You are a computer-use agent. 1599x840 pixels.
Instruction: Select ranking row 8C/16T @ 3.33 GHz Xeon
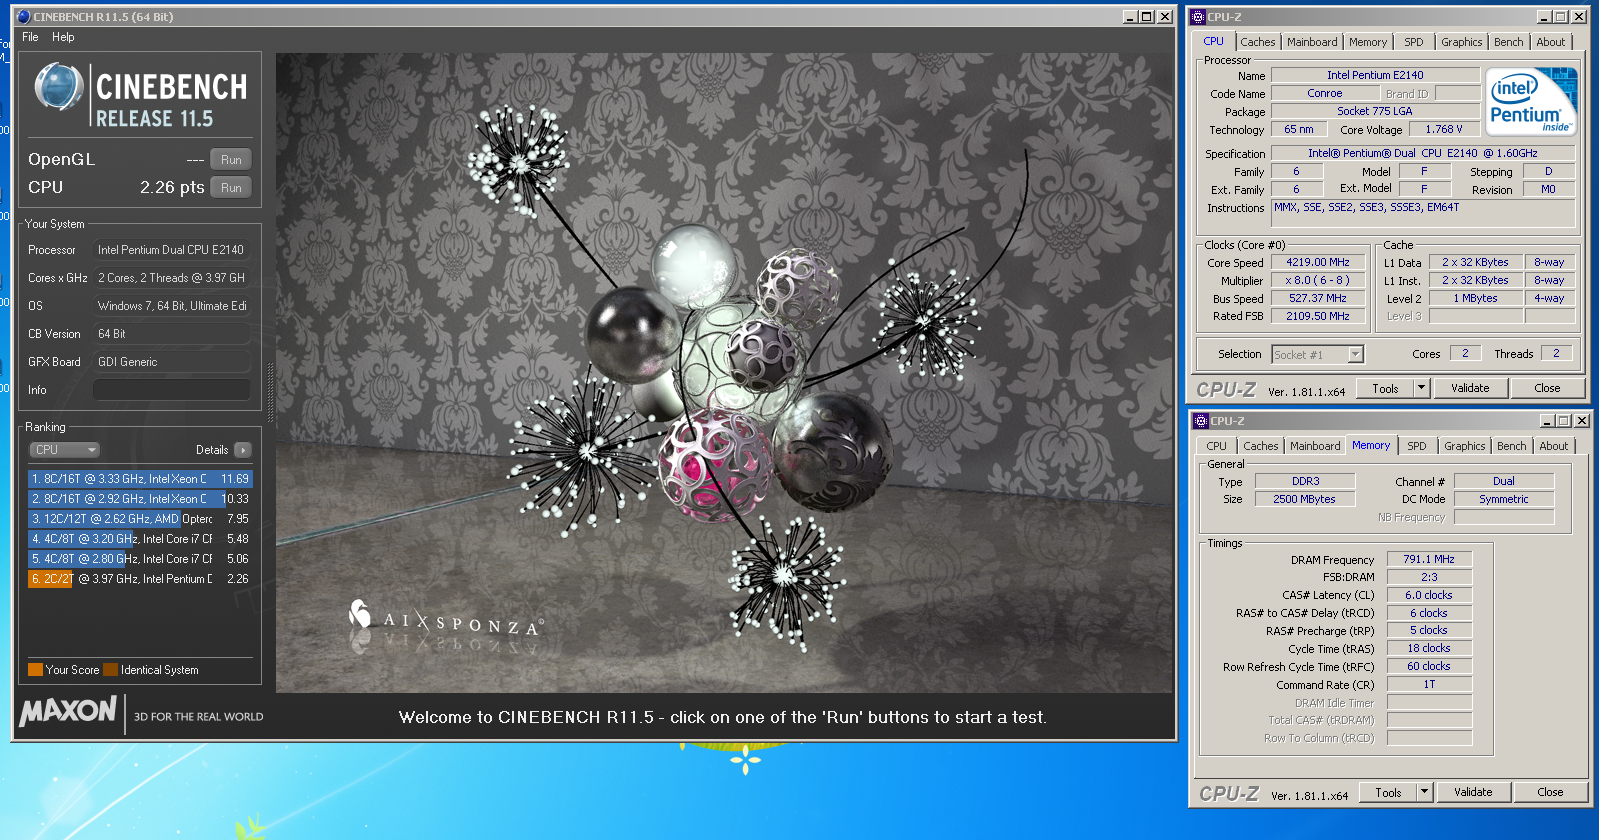pyautogui.click(x=140, y=479)
